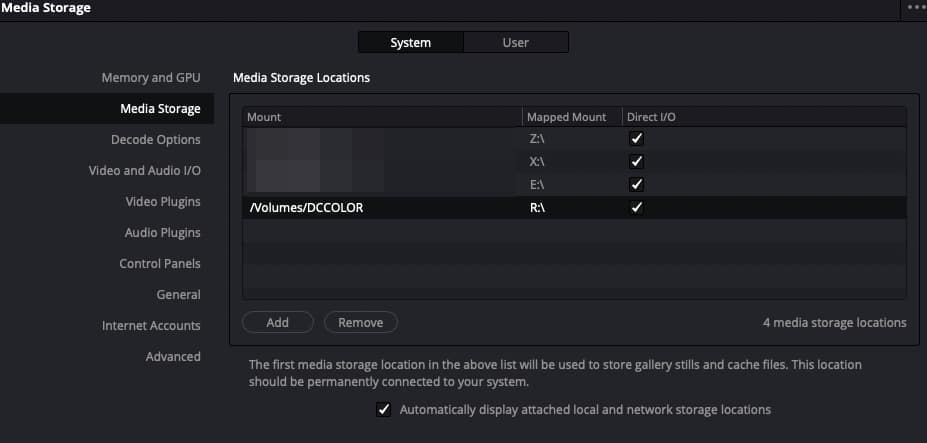Open Control Panels settings

tap(160, 264)
